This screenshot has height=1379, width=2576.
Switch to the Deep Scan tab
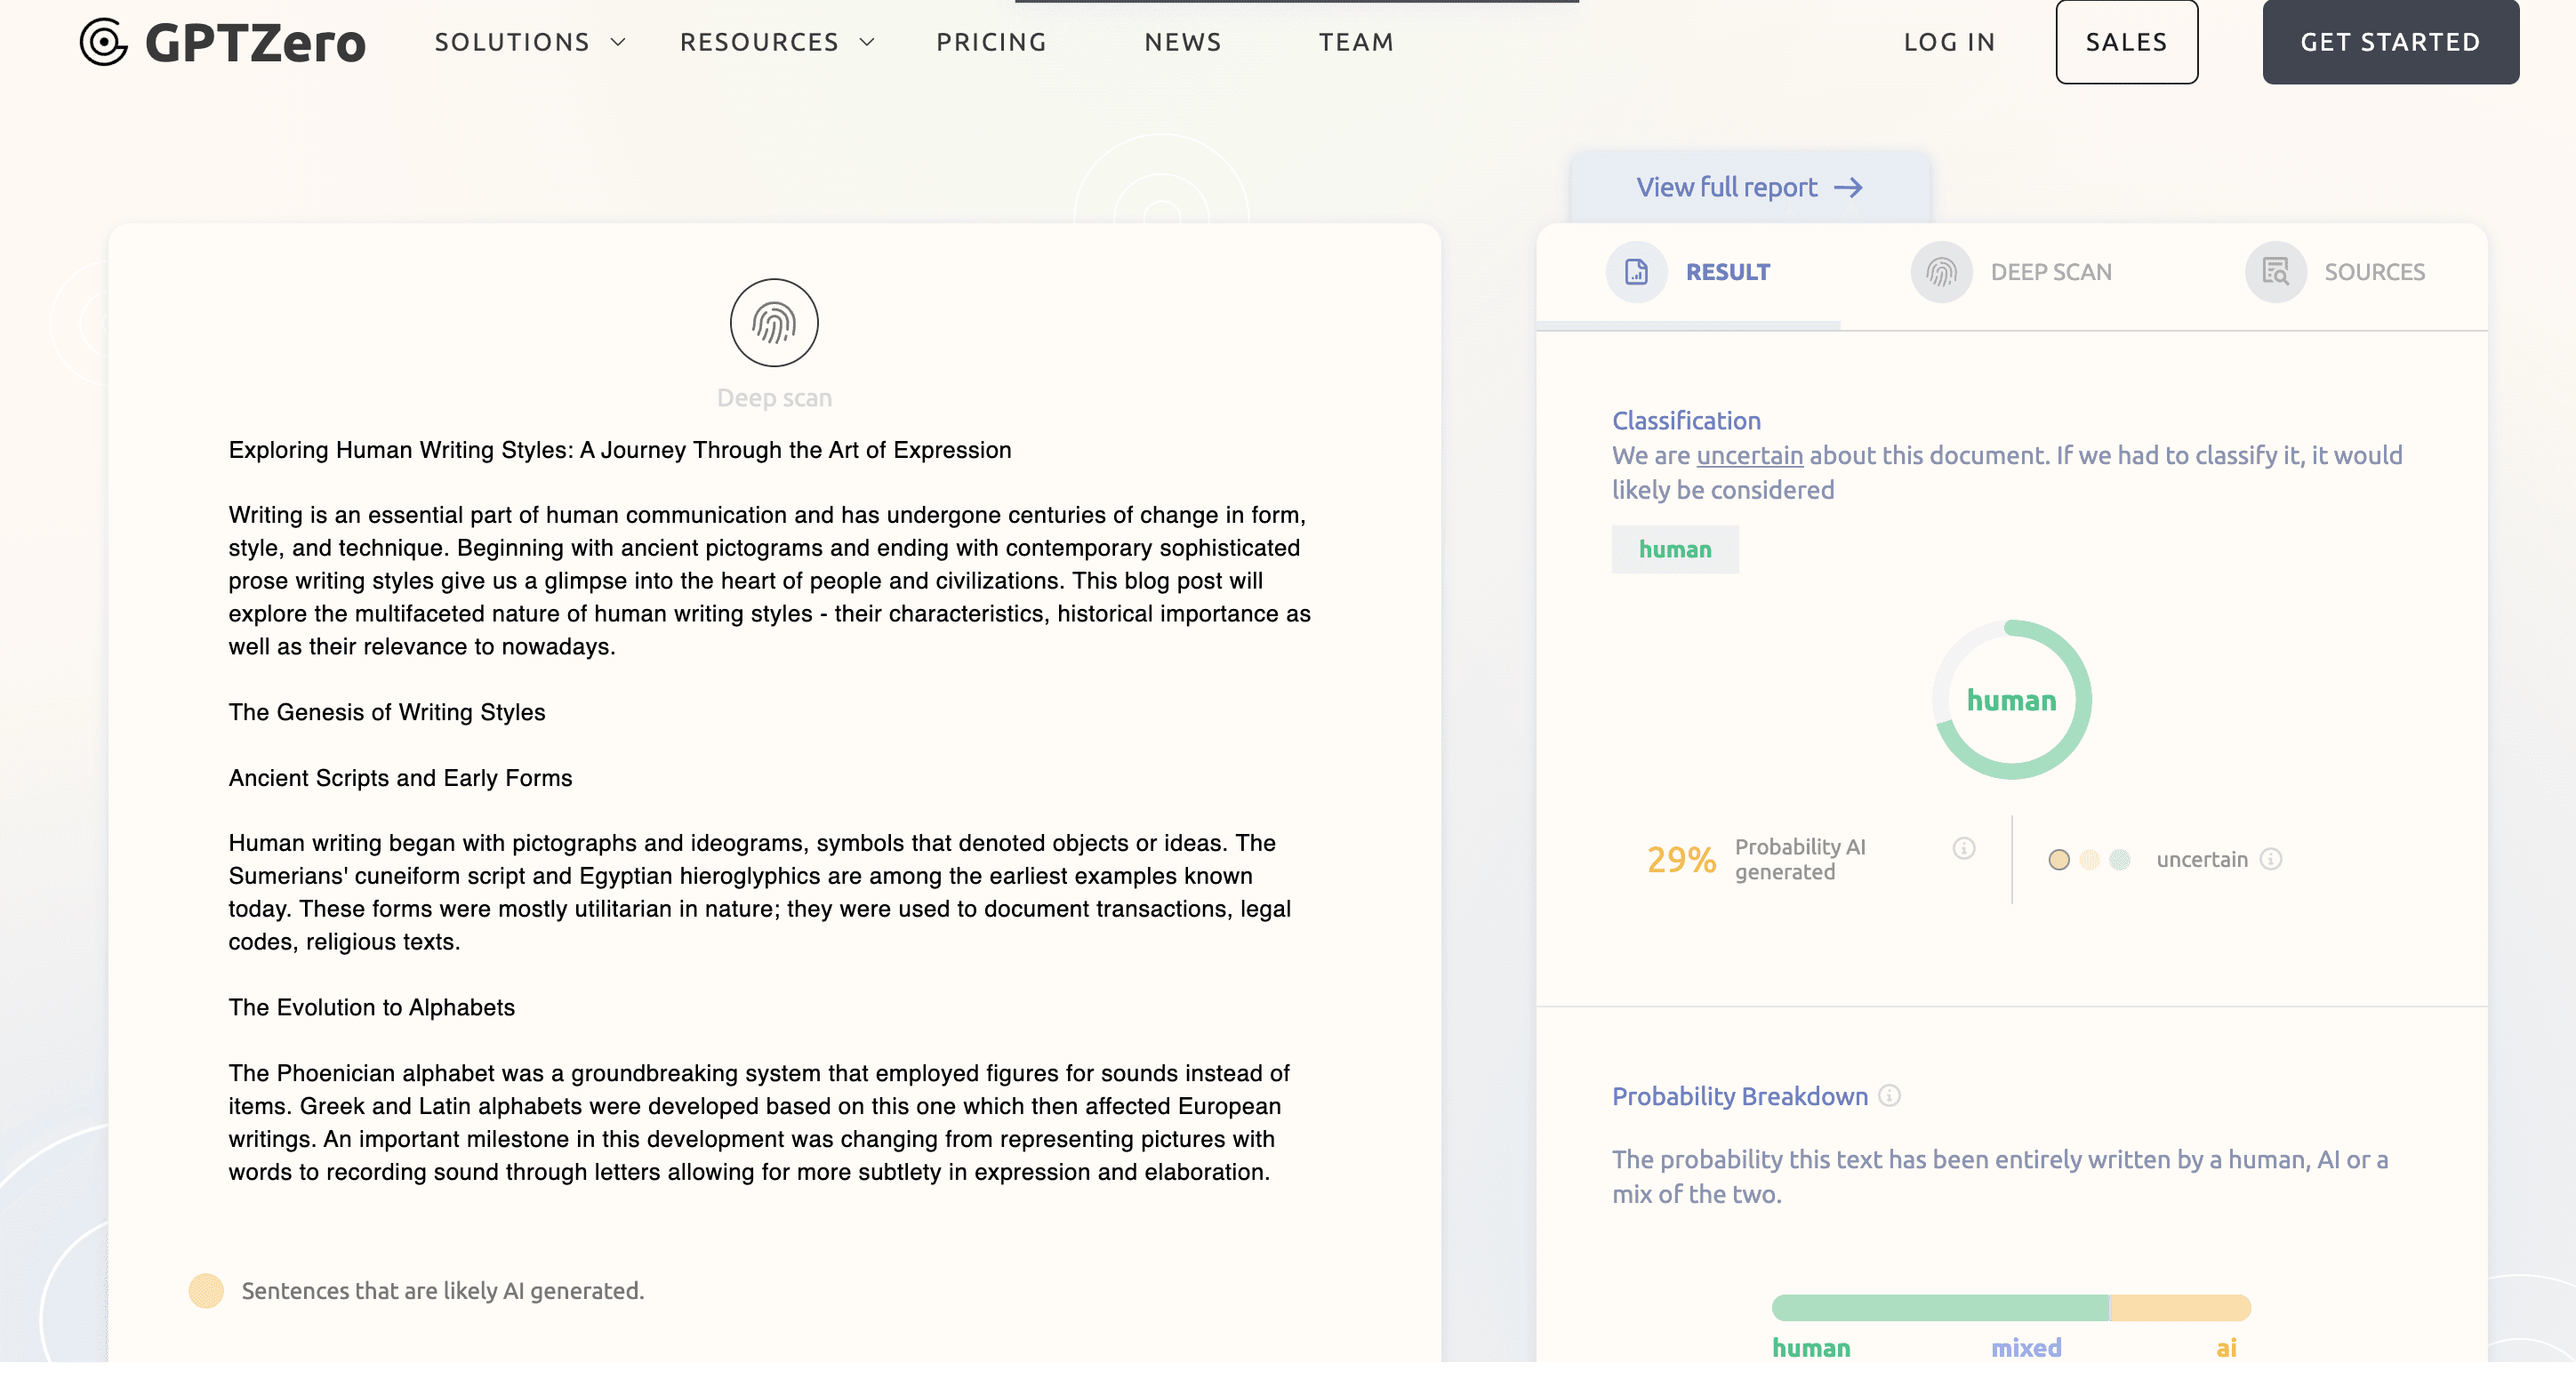point(2050,271)
